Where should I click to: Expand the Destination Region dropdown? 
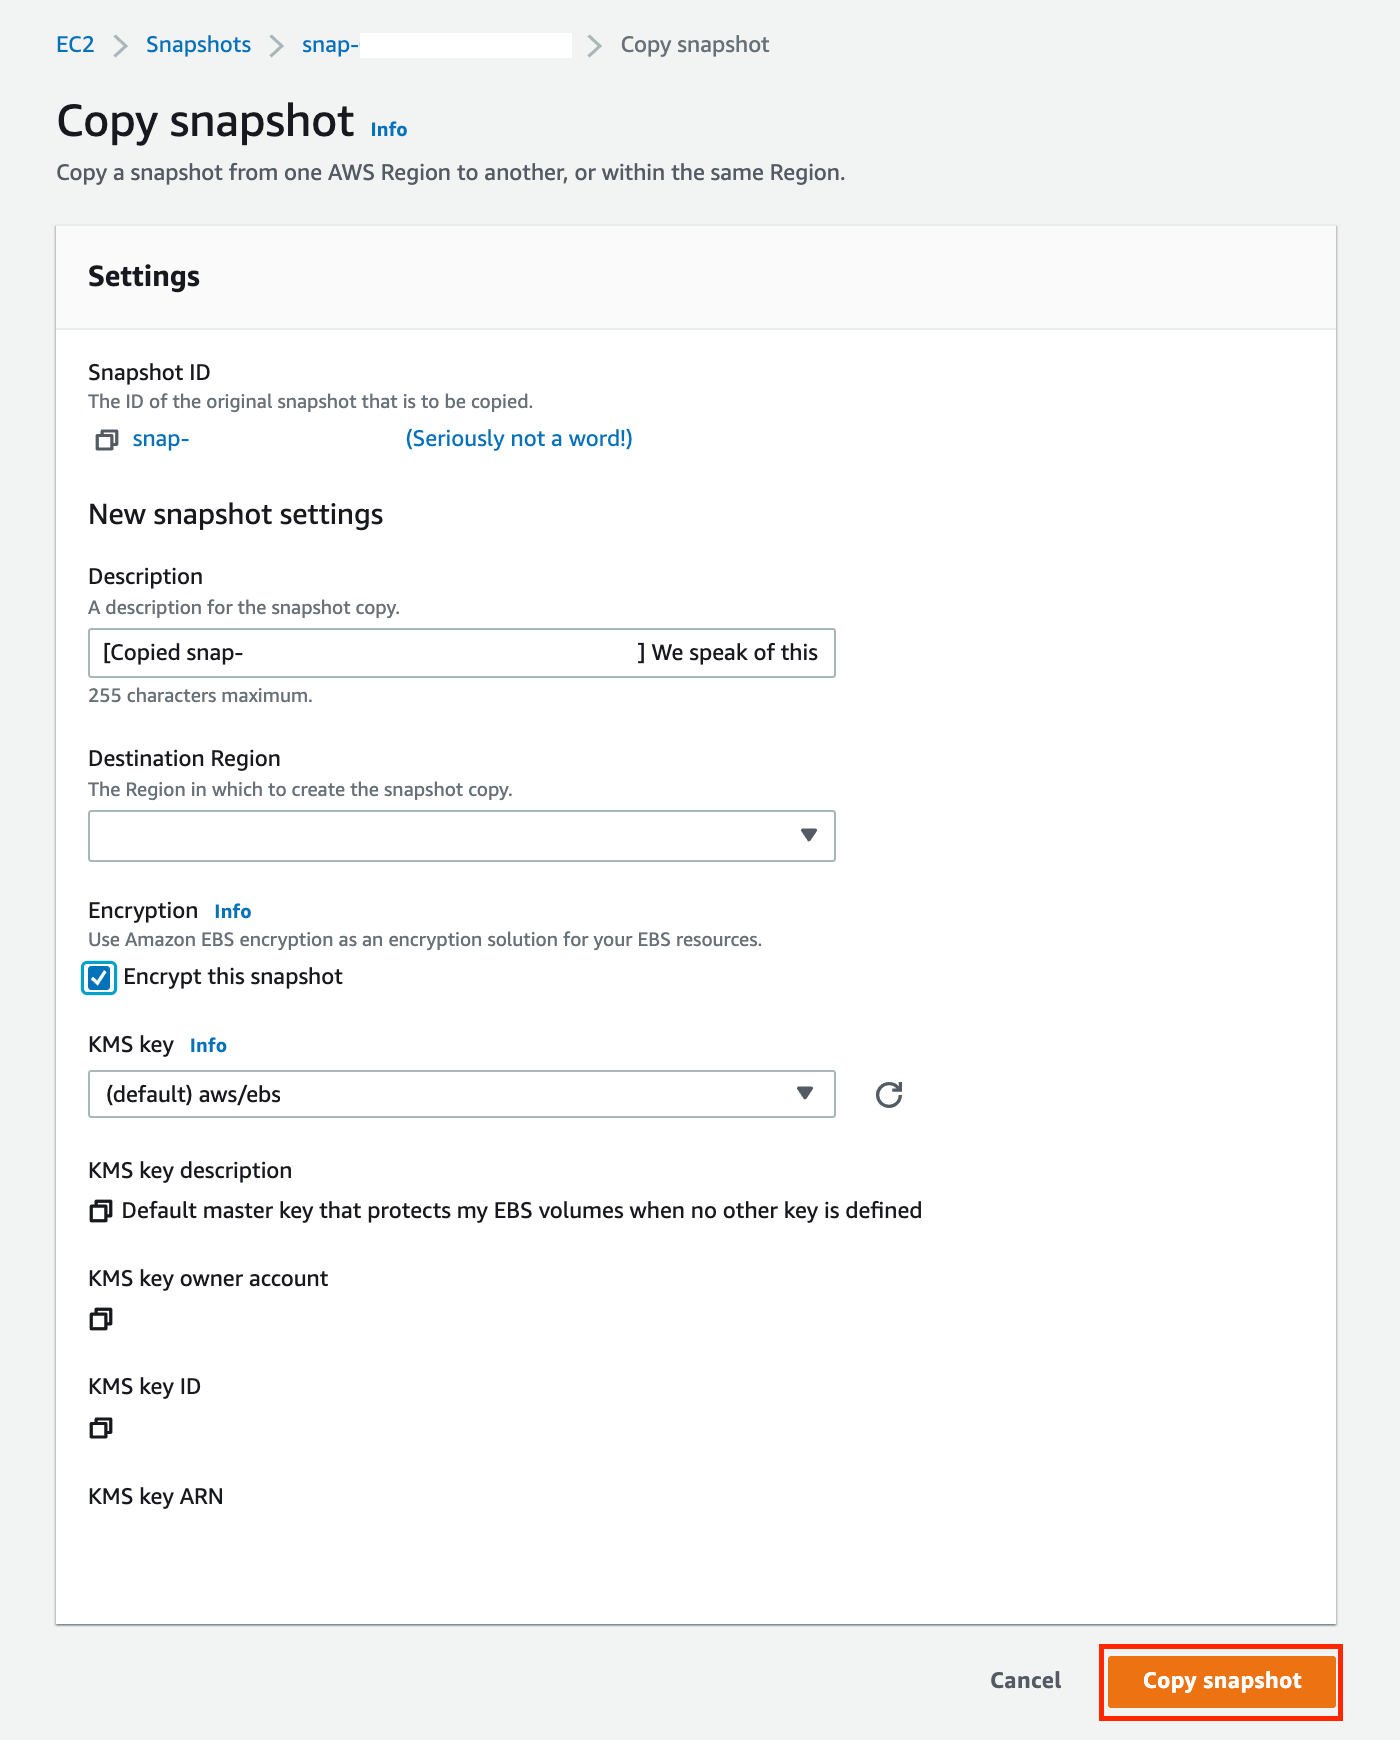coord(461,836)
